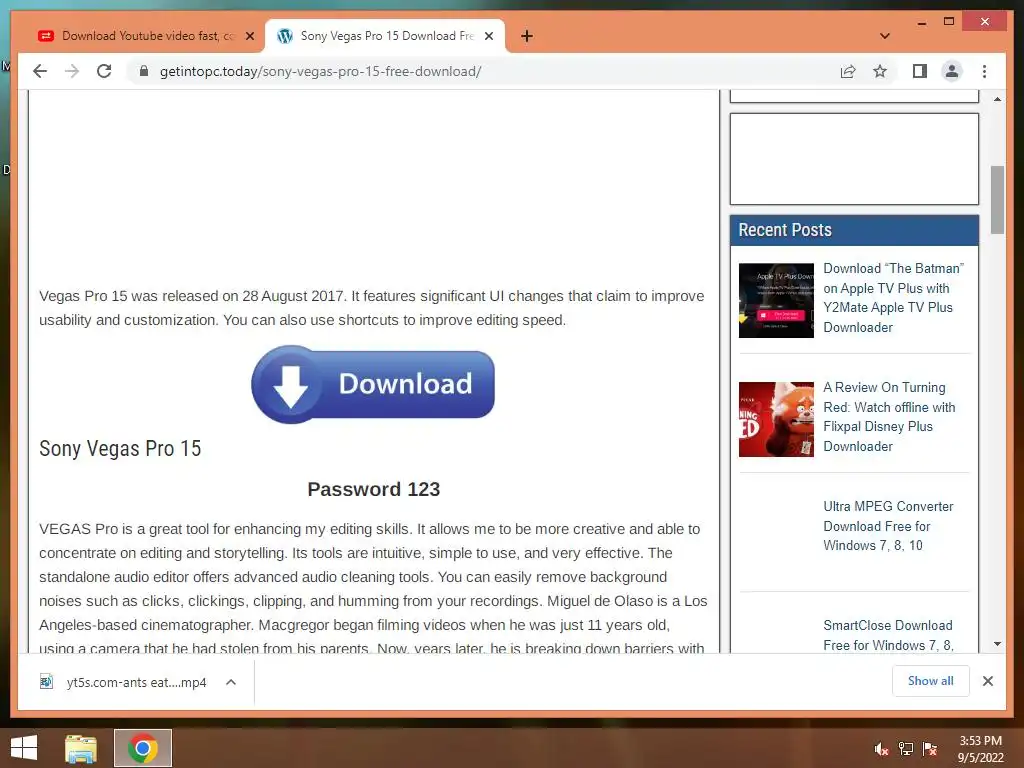Click page scrollbar down arrow
1024x768 pixels.
(x=997, y=644)
